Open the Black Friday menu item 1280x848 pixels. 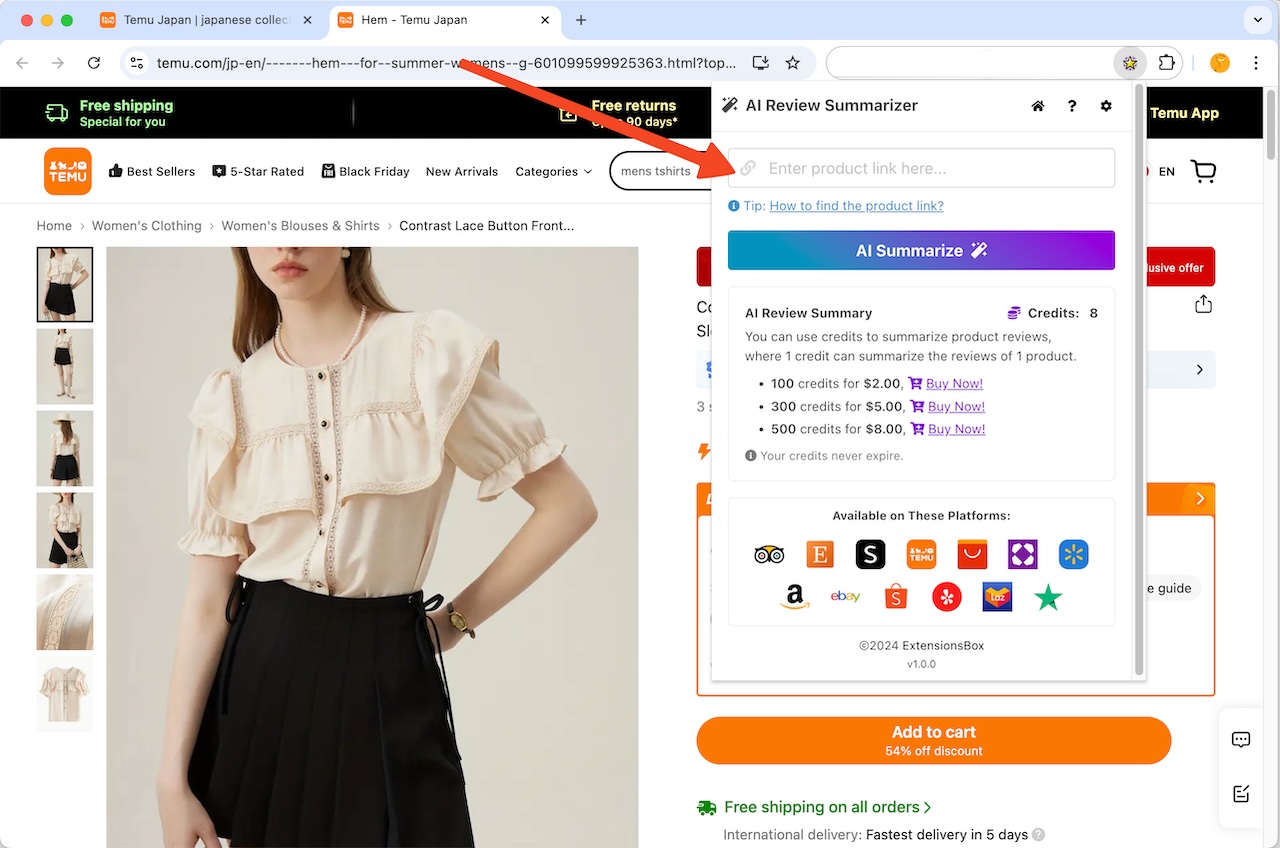[x=366, y=171]
